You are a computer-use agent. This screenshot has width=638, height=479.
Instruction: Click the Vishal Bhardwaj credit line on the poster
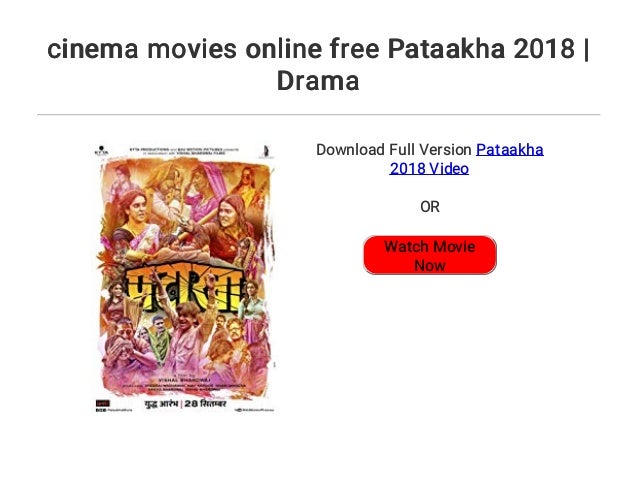point(182,378)
